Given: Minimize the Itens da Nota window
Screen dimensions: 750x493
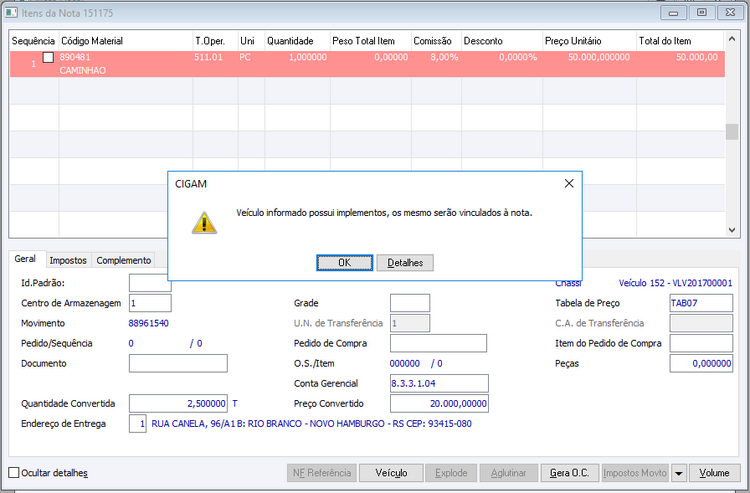Looking at the screenshot, I should click(673, 12).
